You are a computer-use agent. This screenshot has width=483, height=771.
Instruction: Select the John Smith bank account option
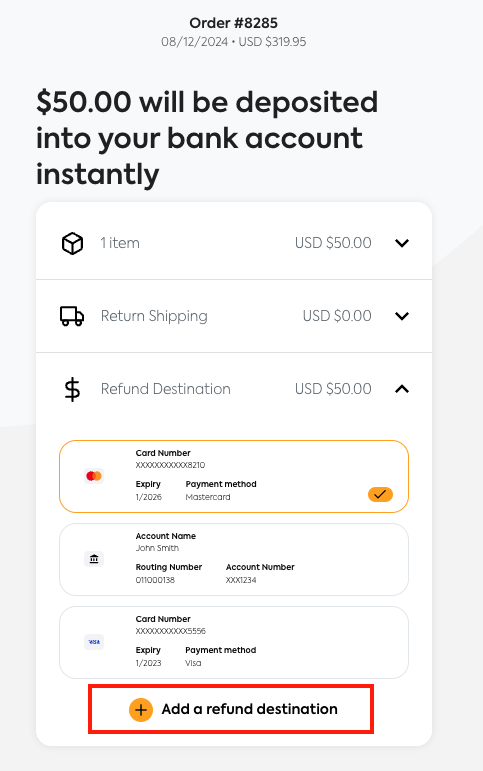point(234,560)
